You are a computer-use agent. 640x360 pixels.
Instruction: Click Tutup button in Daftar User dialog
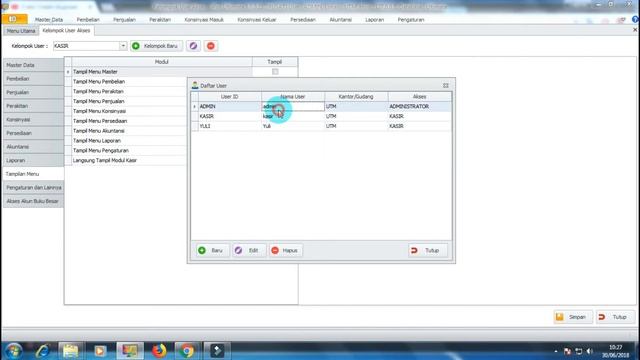427,250
